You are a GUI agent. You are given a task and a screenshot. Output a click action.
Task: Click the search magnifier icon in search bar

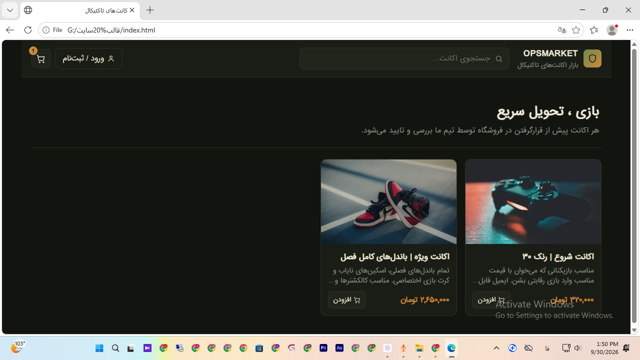point(499,59)
